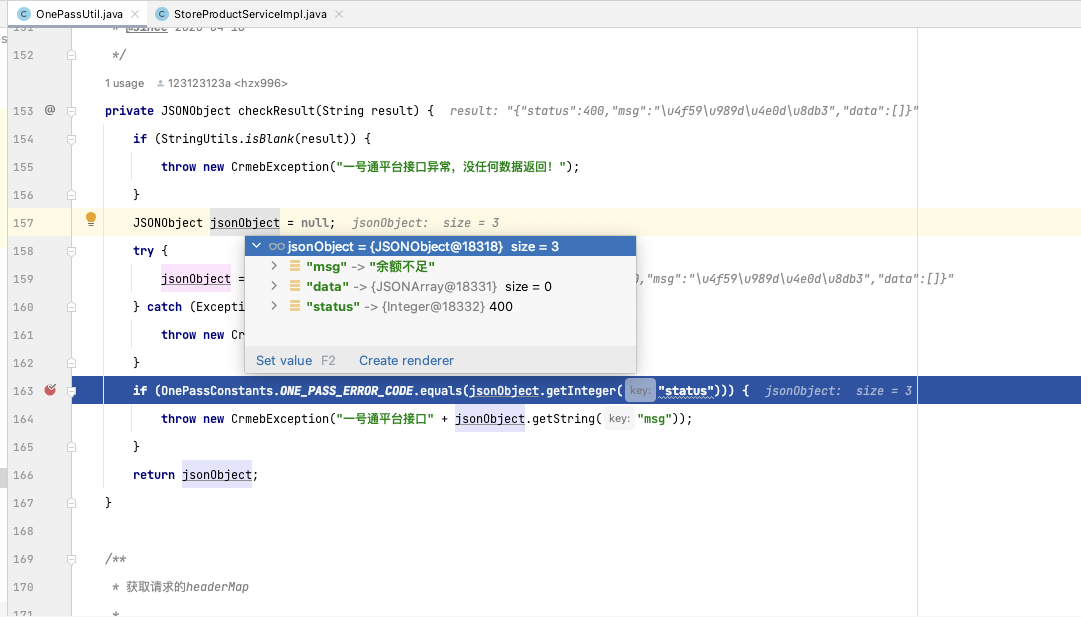Fold the checkResult method at line 153
The image size is (1081, 617).
(71, 110)
